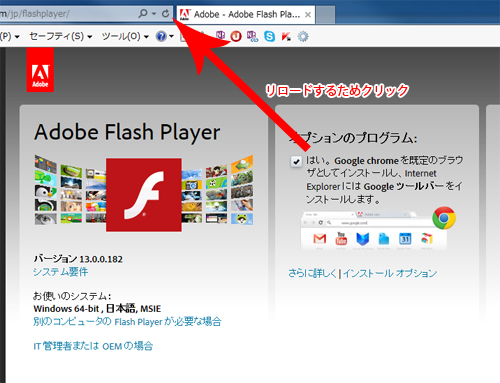
Task: Open a new blank tab
Action: [325, 15]
